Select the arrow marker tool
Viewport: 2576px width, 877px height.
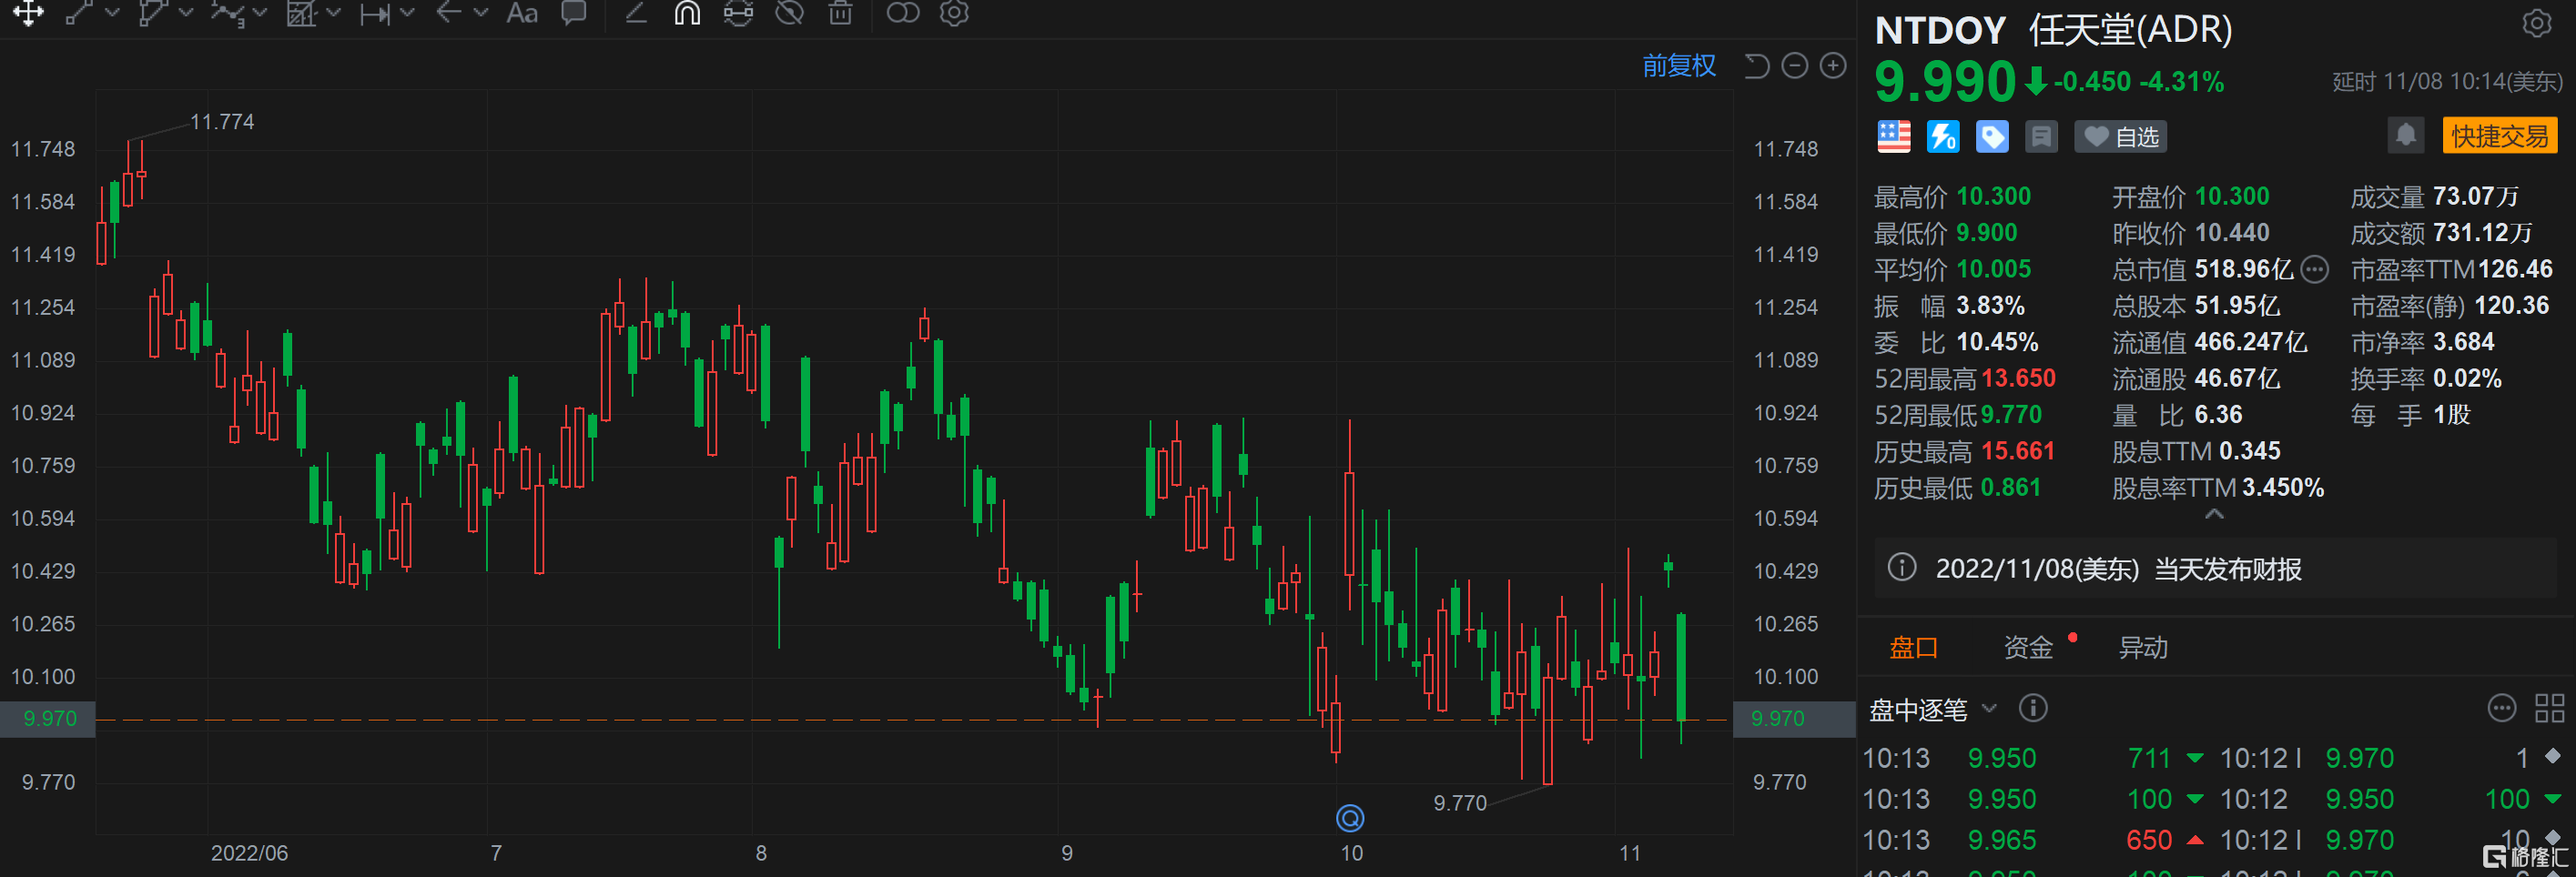pos(449,13)
